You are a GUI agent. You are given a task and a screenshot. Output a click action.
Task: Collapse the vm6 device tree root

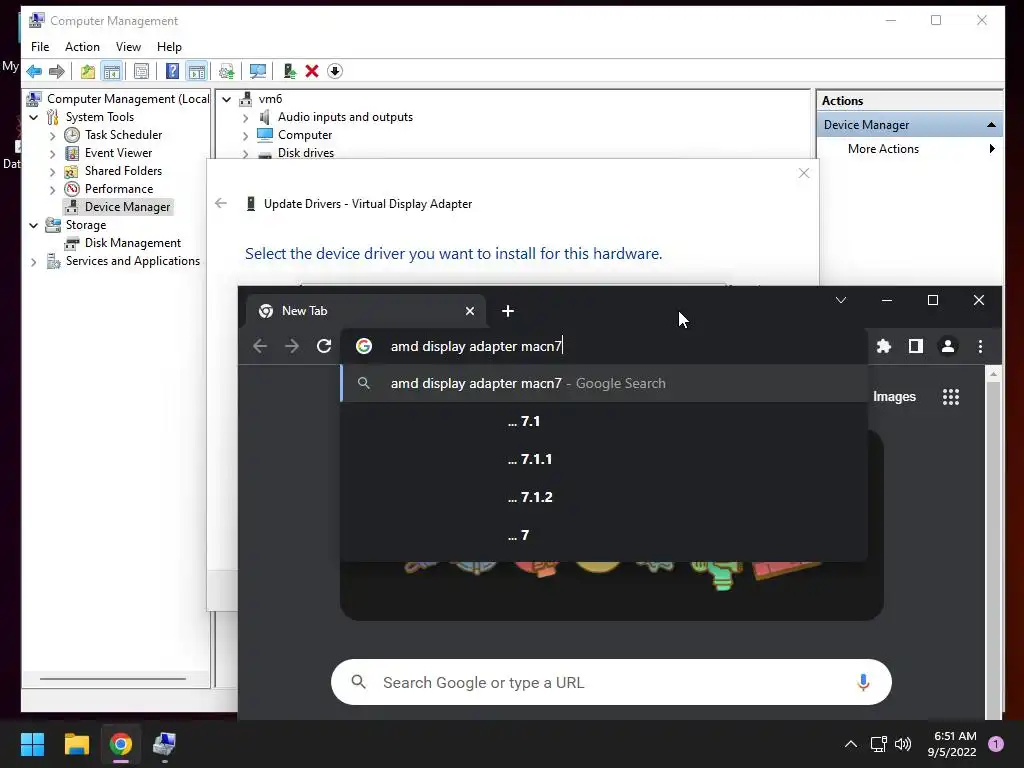[x=227, y=99]
